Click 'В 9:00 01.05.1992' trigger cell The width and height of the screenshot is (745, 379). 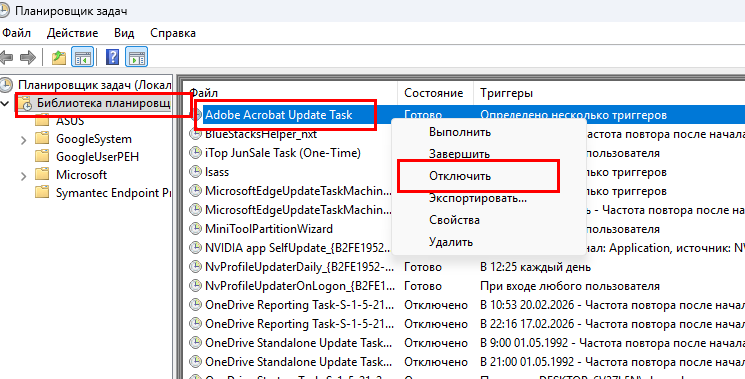click(612, 342)
